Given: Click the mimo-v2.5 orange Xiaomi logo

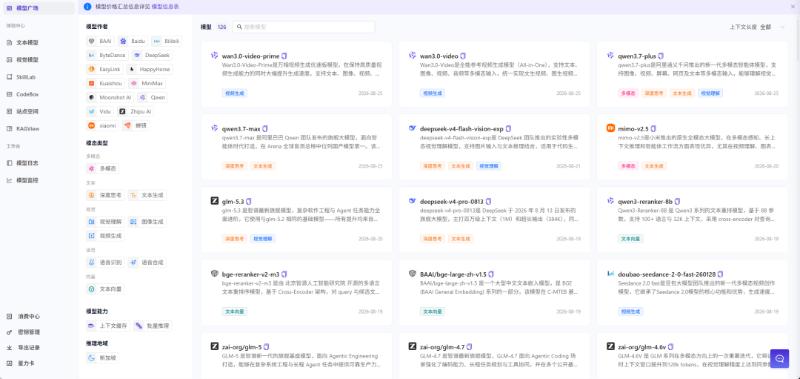Looking at the screenshot, I should 610,129.
